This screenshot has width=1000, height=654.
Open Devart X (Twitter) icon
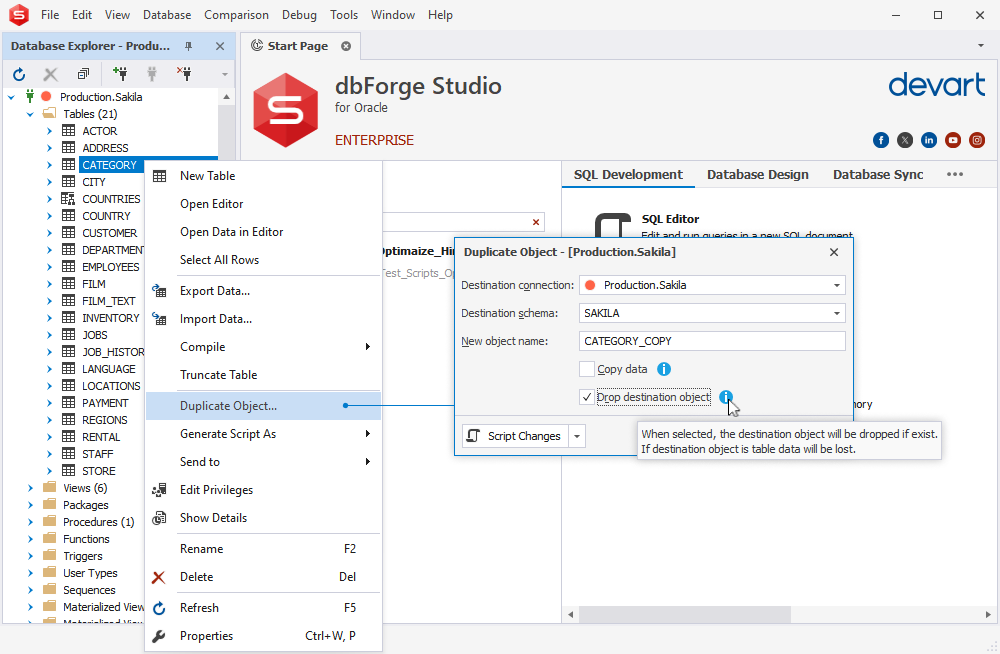pos(905,140)
